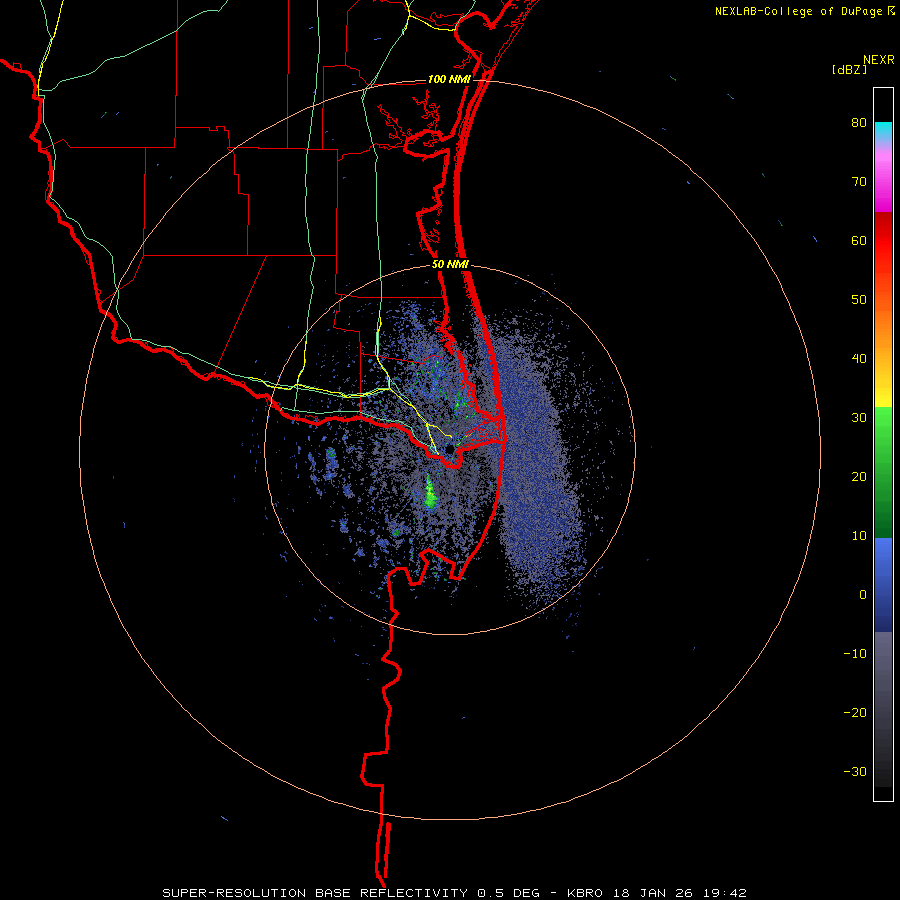Image resolution: width=900 pixels, height=900 pixels.
Task: Click the dark radar site dot at center
Action: pos(449,449)
